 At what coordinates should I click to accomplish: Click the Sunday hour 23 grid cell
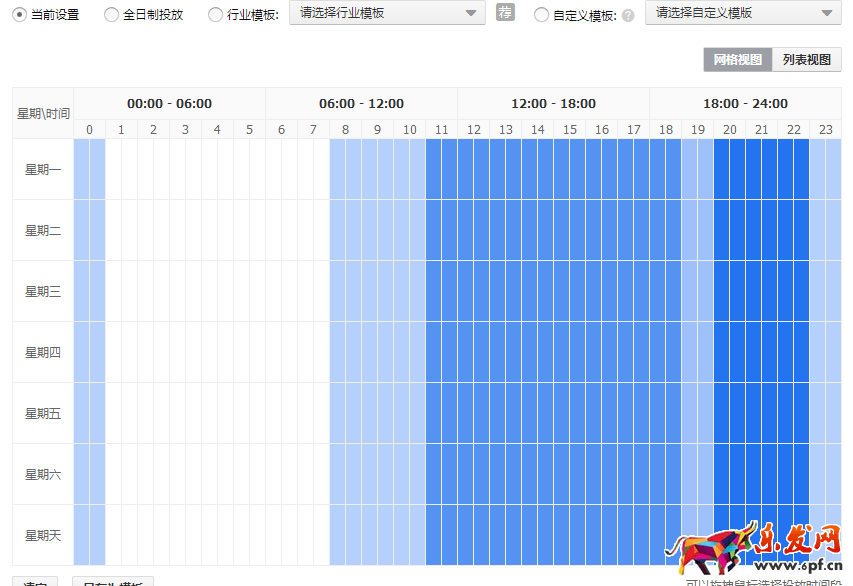pos(825,535)
